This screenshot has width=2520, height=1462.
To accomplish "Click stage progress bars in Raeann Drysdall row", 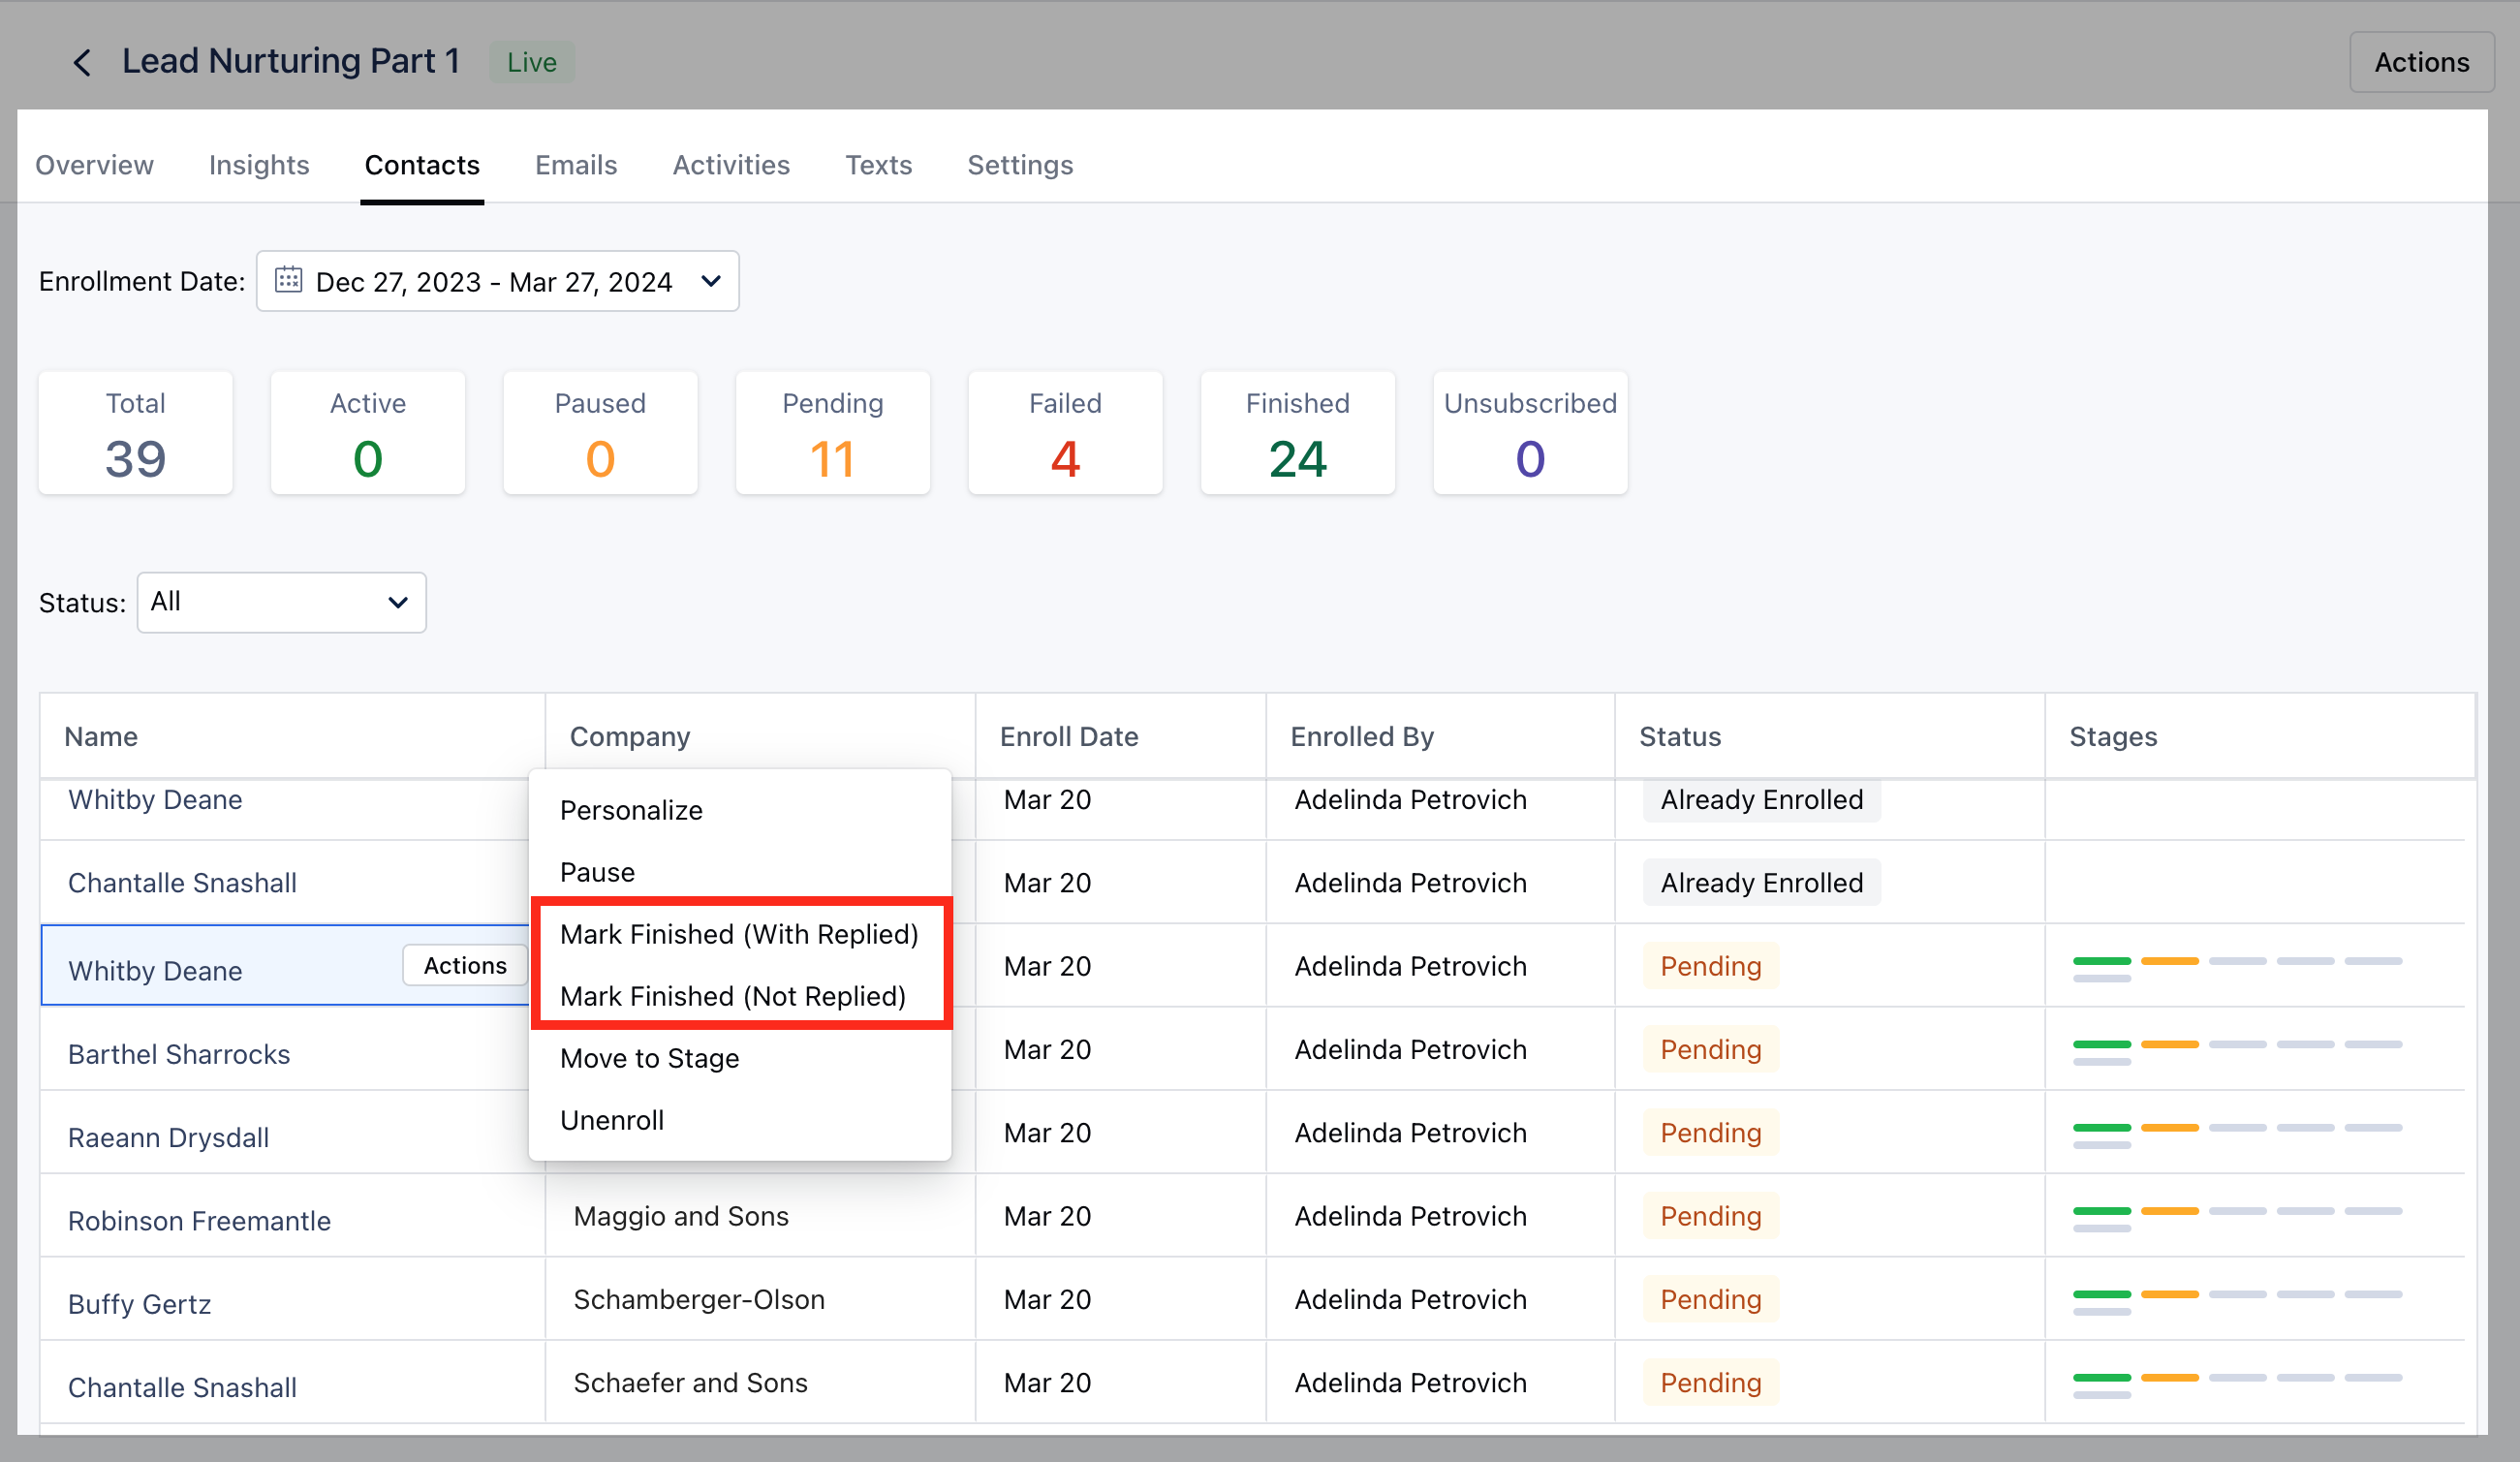I will [x=2237, y=1136].
